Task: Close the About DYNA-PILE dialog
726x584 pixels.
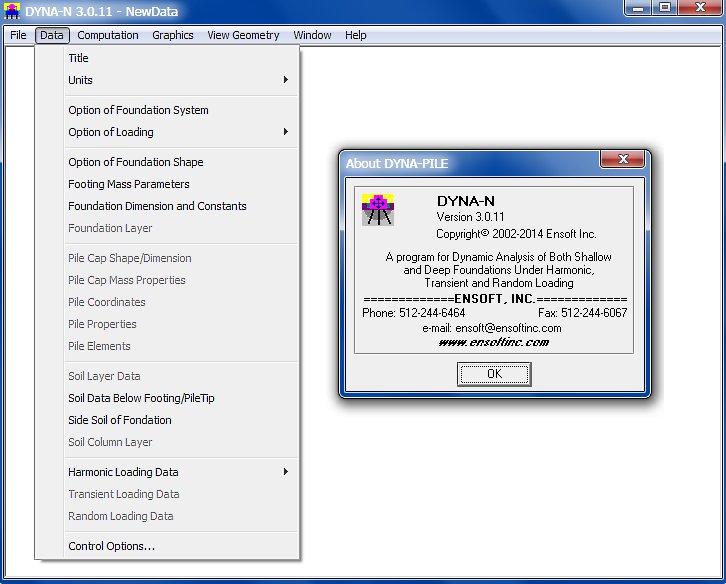Action: 622,159
